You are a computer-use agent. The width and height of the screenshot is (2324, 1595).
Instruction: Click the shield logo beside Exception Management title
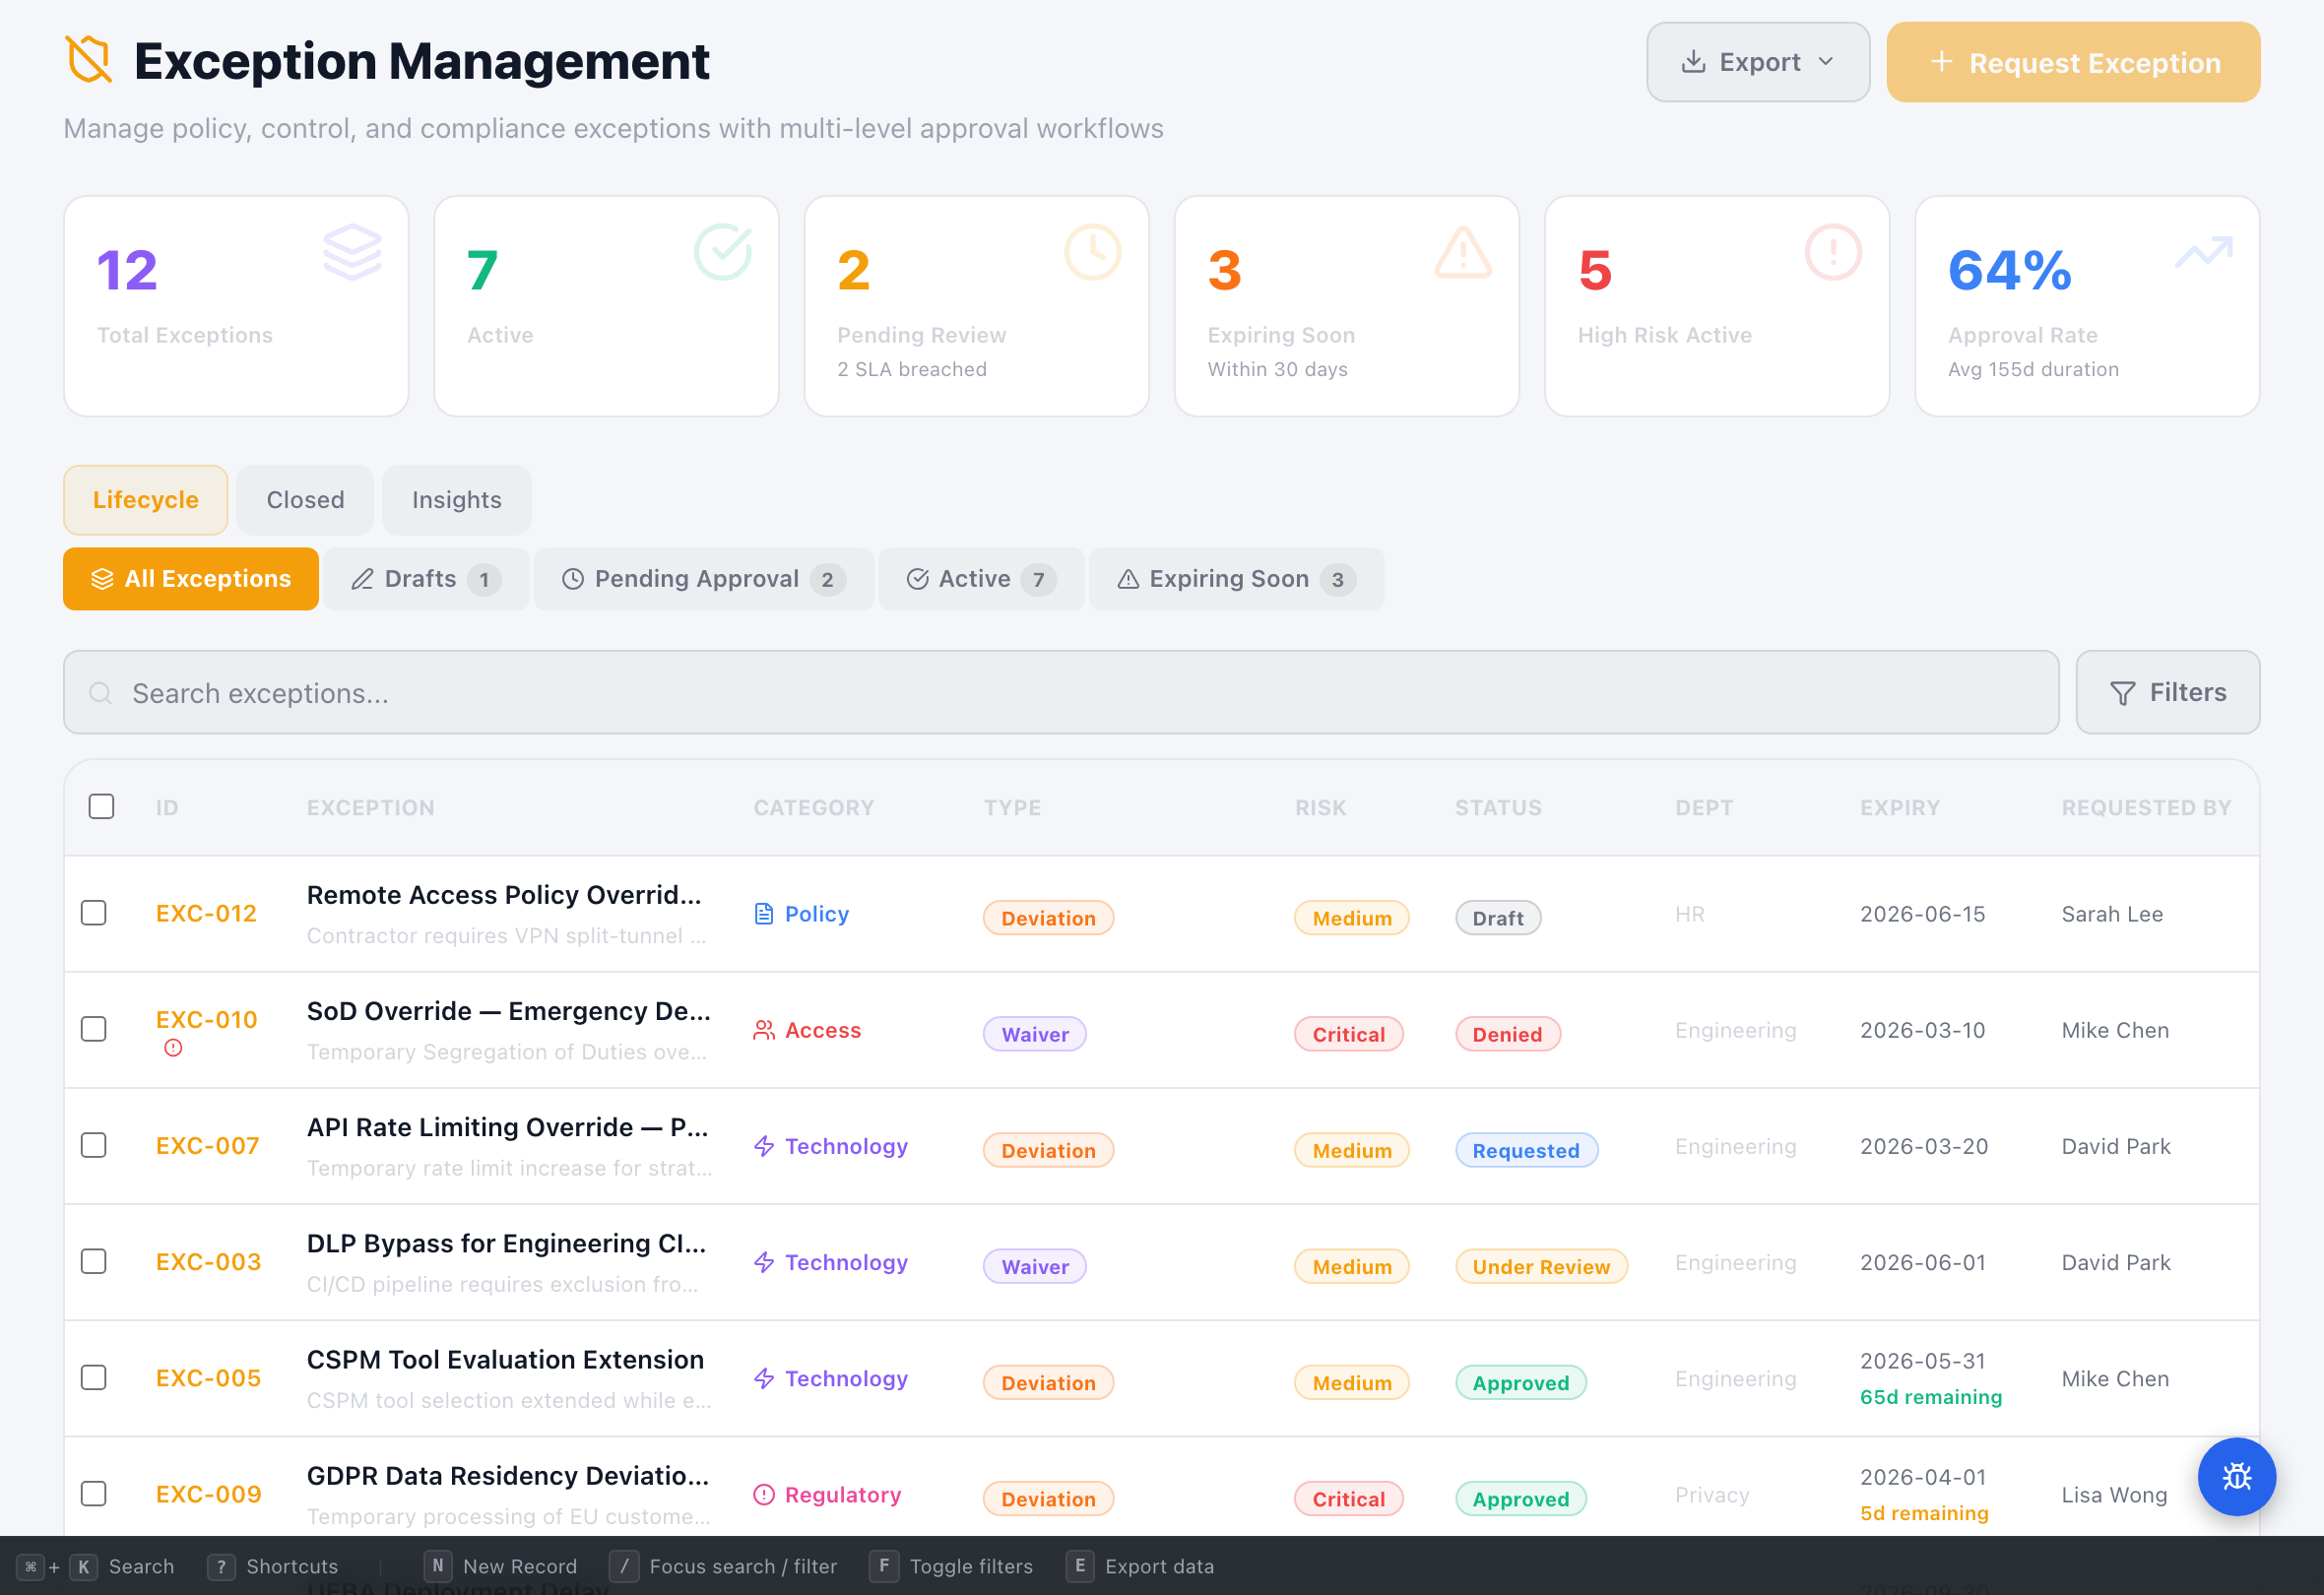pos(88,61)
